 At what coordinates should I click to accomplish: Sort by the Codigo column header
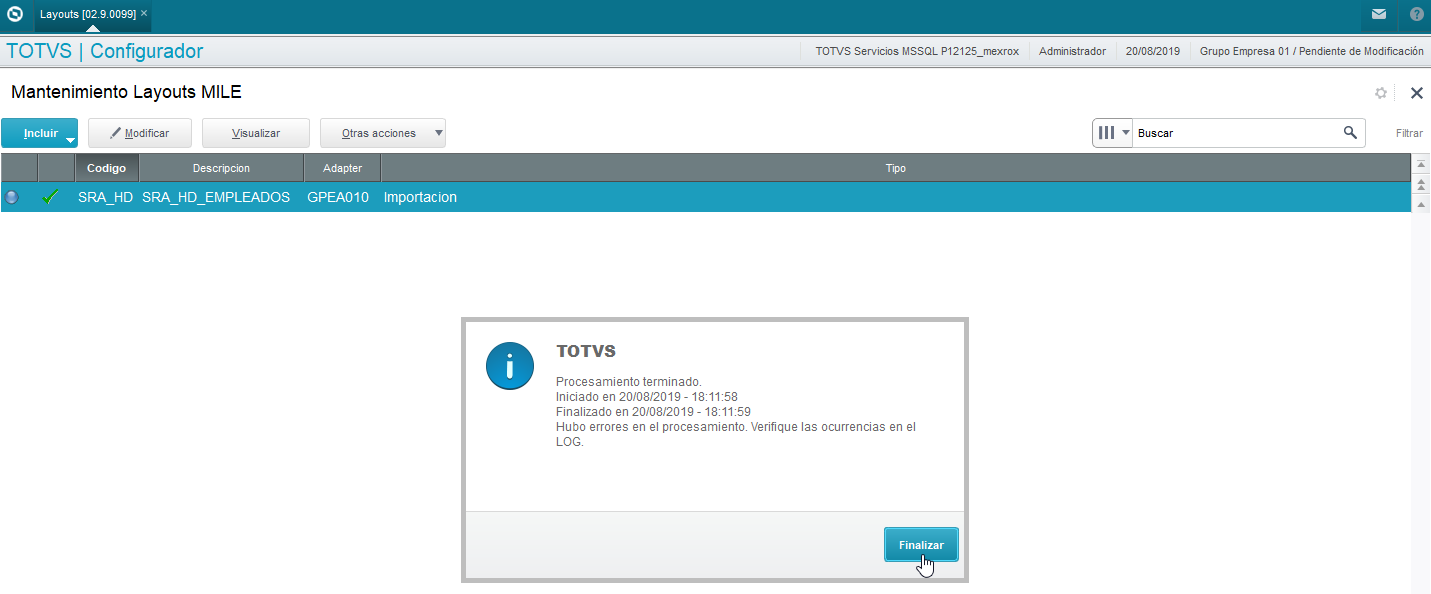click(107, 168)
